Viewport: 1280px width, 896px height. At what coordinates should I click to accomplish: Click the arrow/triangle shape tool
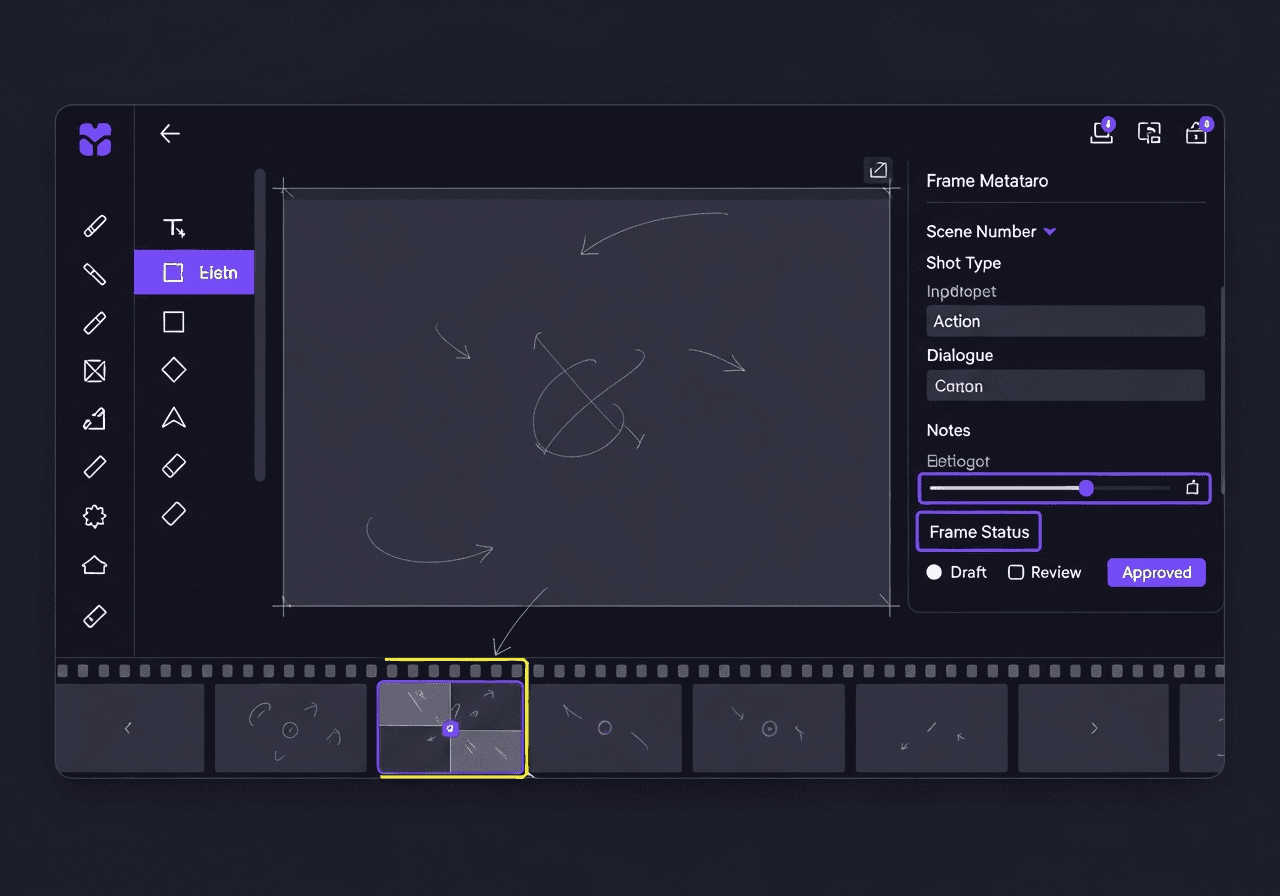173,419
